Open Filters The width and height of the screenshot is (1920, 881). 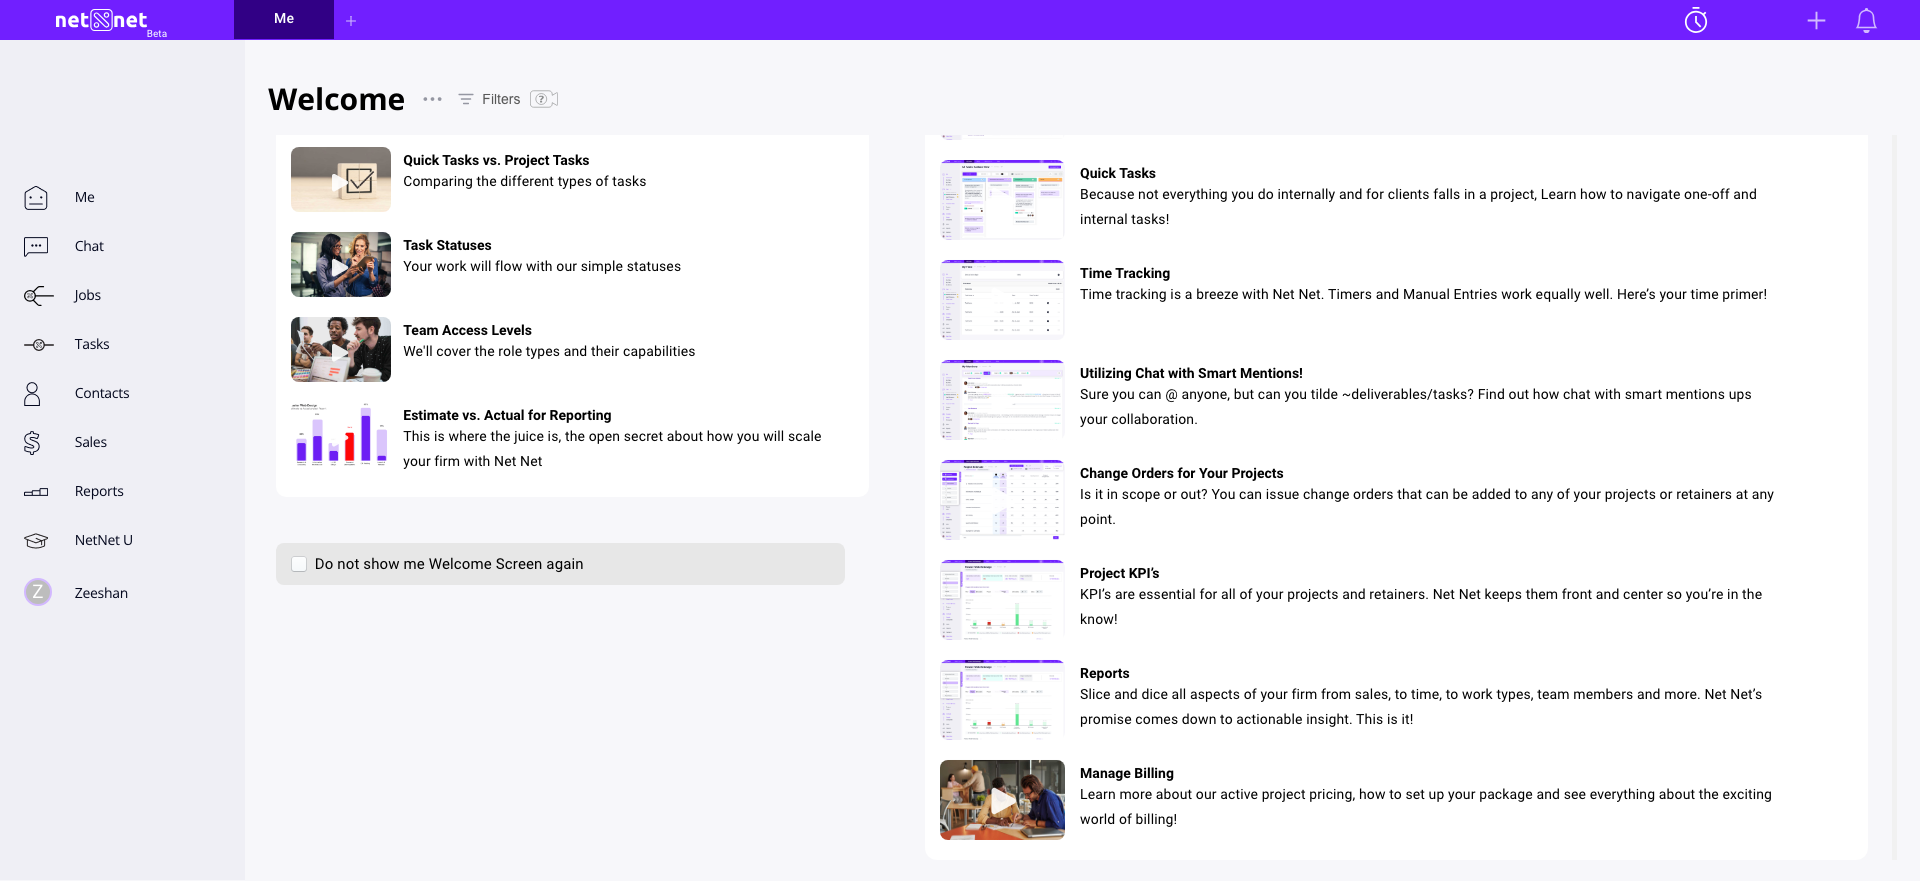pyautogui.click(x=490, y=99)
